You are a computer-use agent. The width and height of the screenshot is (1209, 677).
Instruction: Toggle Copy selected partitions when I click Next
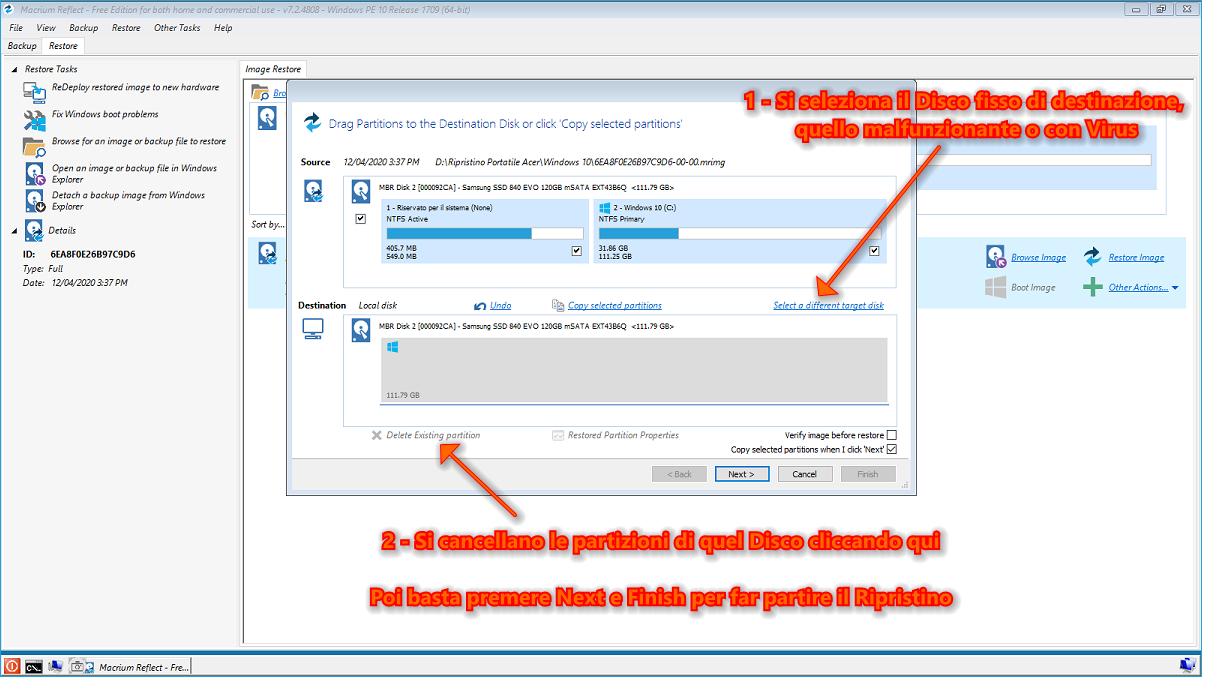click(892, 450)
